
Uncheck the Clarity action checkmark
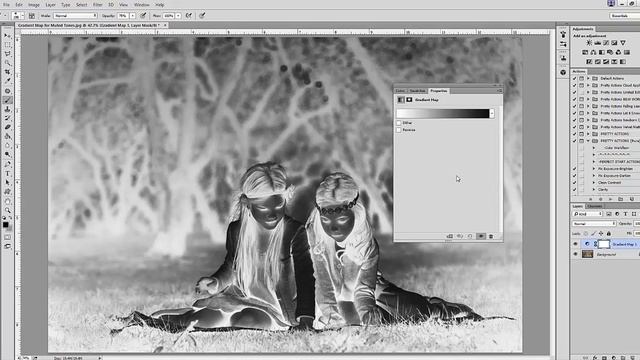coord(575,189)
